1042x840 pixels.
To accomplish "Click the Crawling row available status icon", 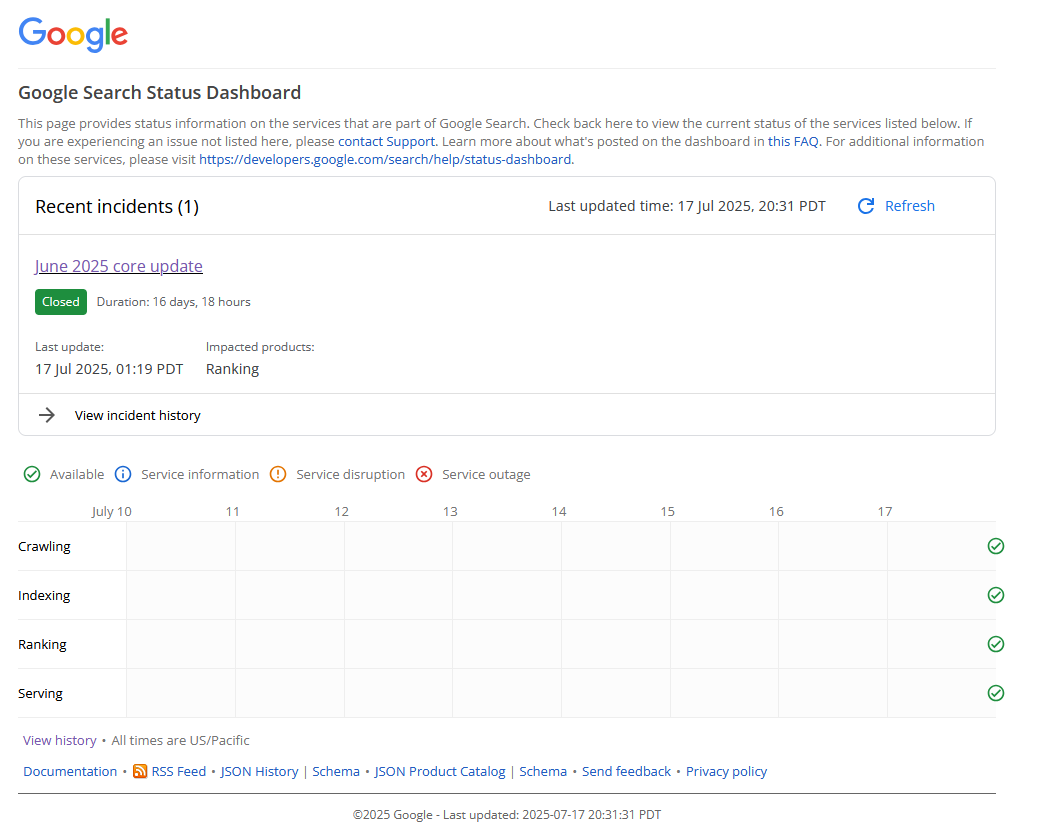I will point(995,546).
